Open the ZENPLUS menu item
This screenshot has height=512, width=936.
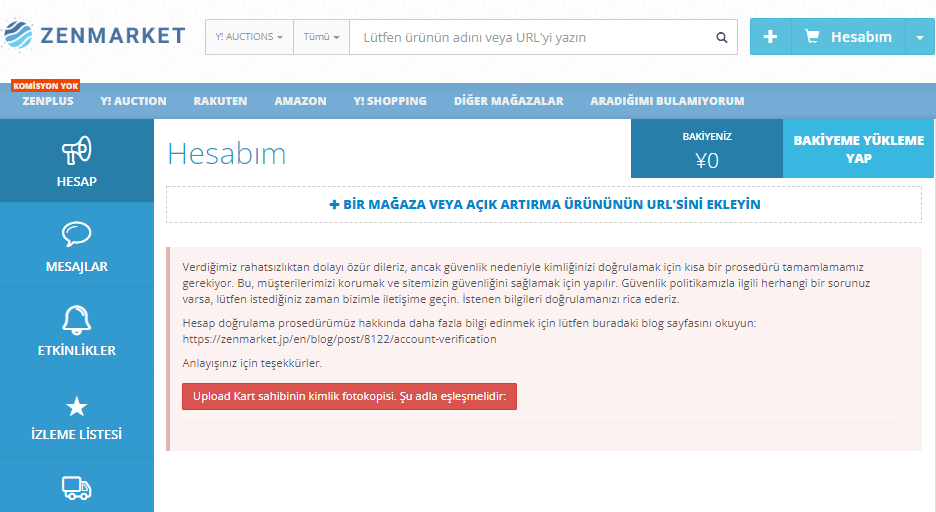[48, 101]
